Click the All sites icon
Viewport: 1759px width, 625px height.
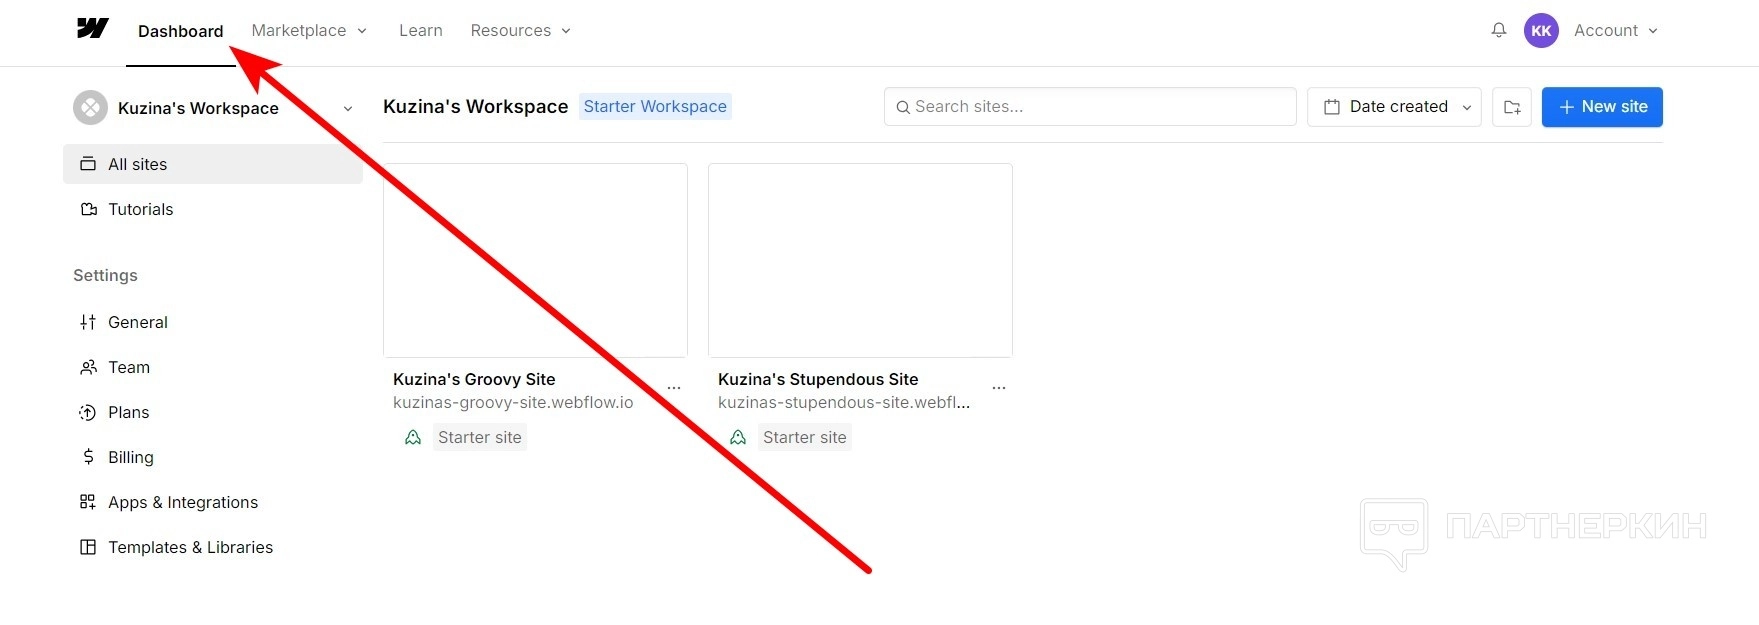pos(88,164)
